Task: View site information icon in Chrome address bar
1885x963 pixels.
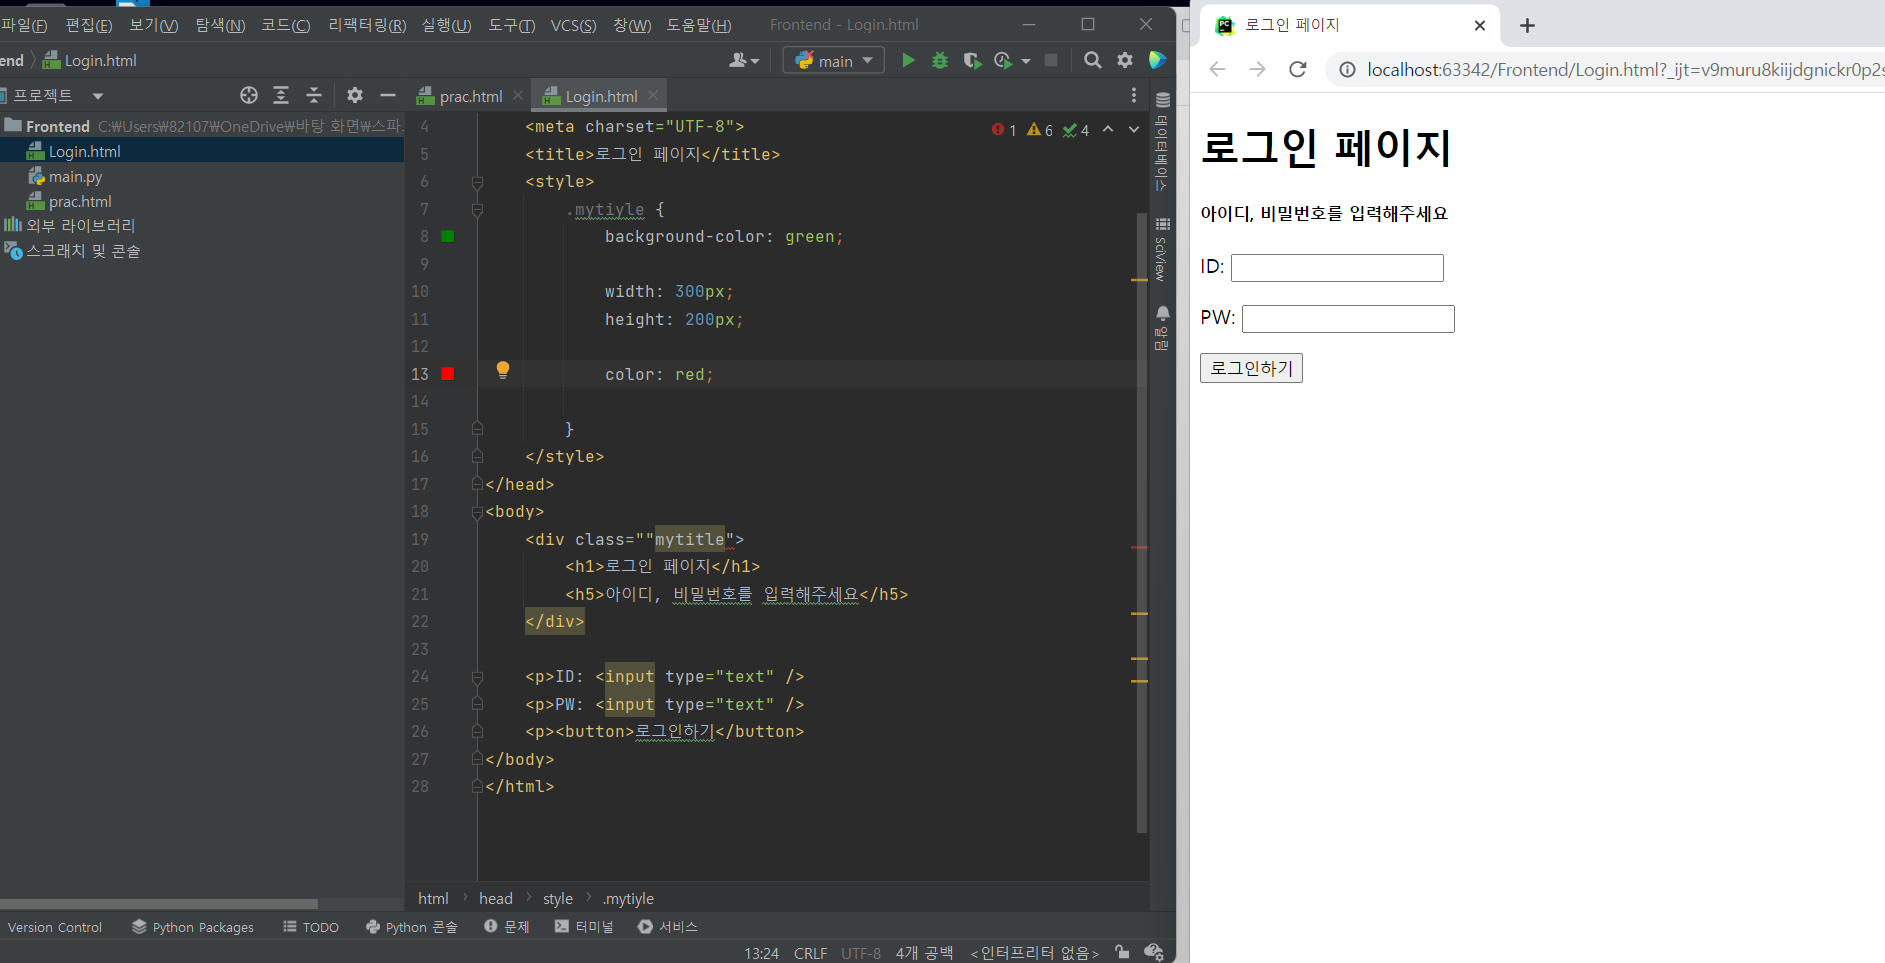Action: [x=1347, y=69]
